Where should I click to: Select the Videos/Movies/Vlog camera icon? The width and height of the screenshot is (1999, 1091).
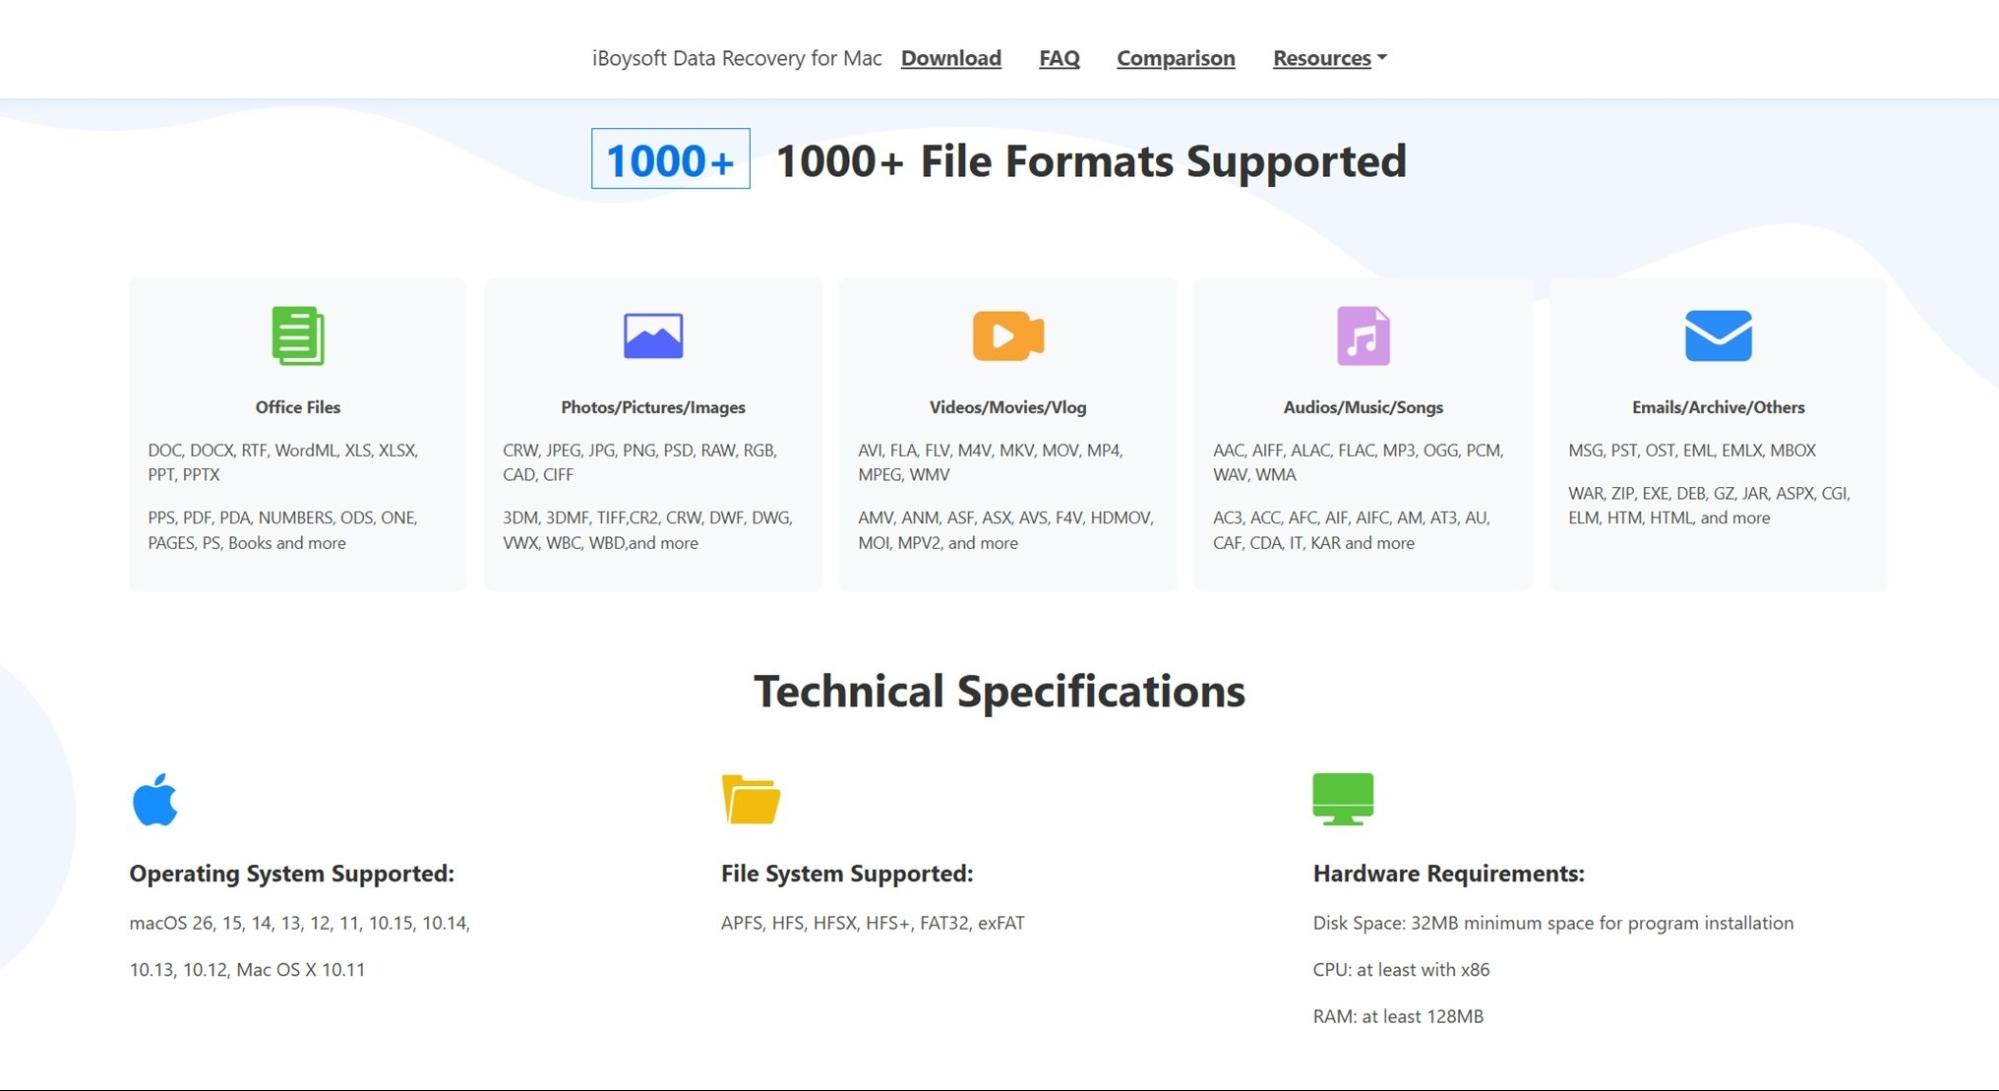point(1008,337)
